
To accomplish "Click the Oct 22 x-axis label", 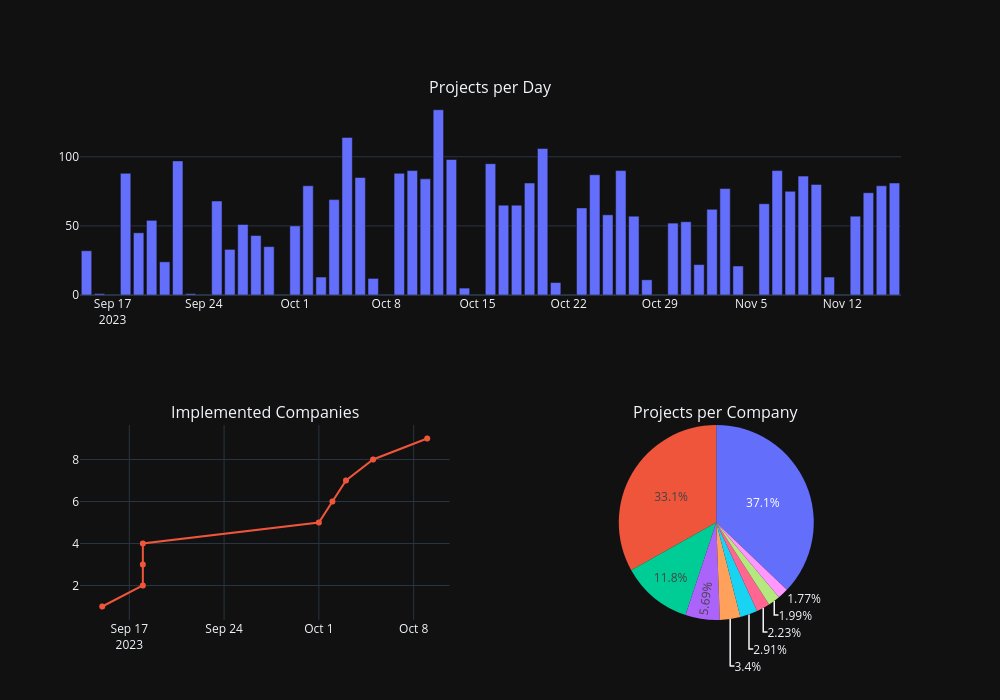I will coord(568,304).
